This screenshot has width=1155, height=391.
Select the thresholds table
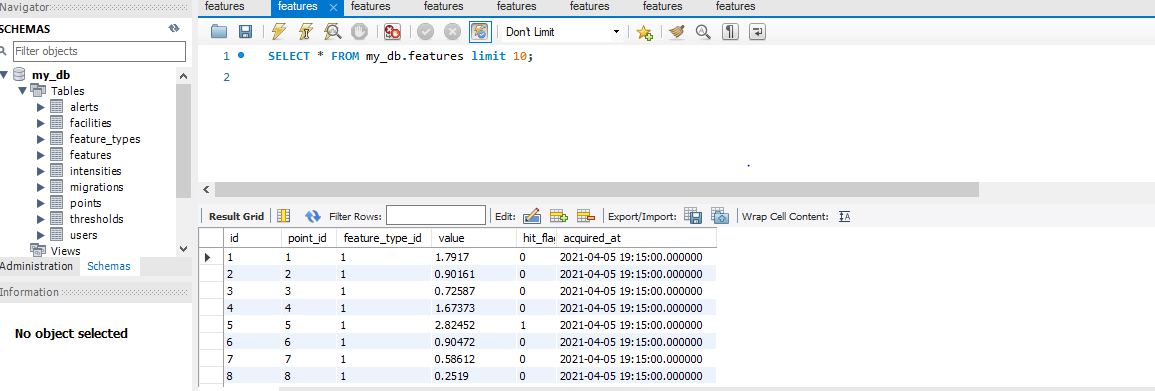96,219
